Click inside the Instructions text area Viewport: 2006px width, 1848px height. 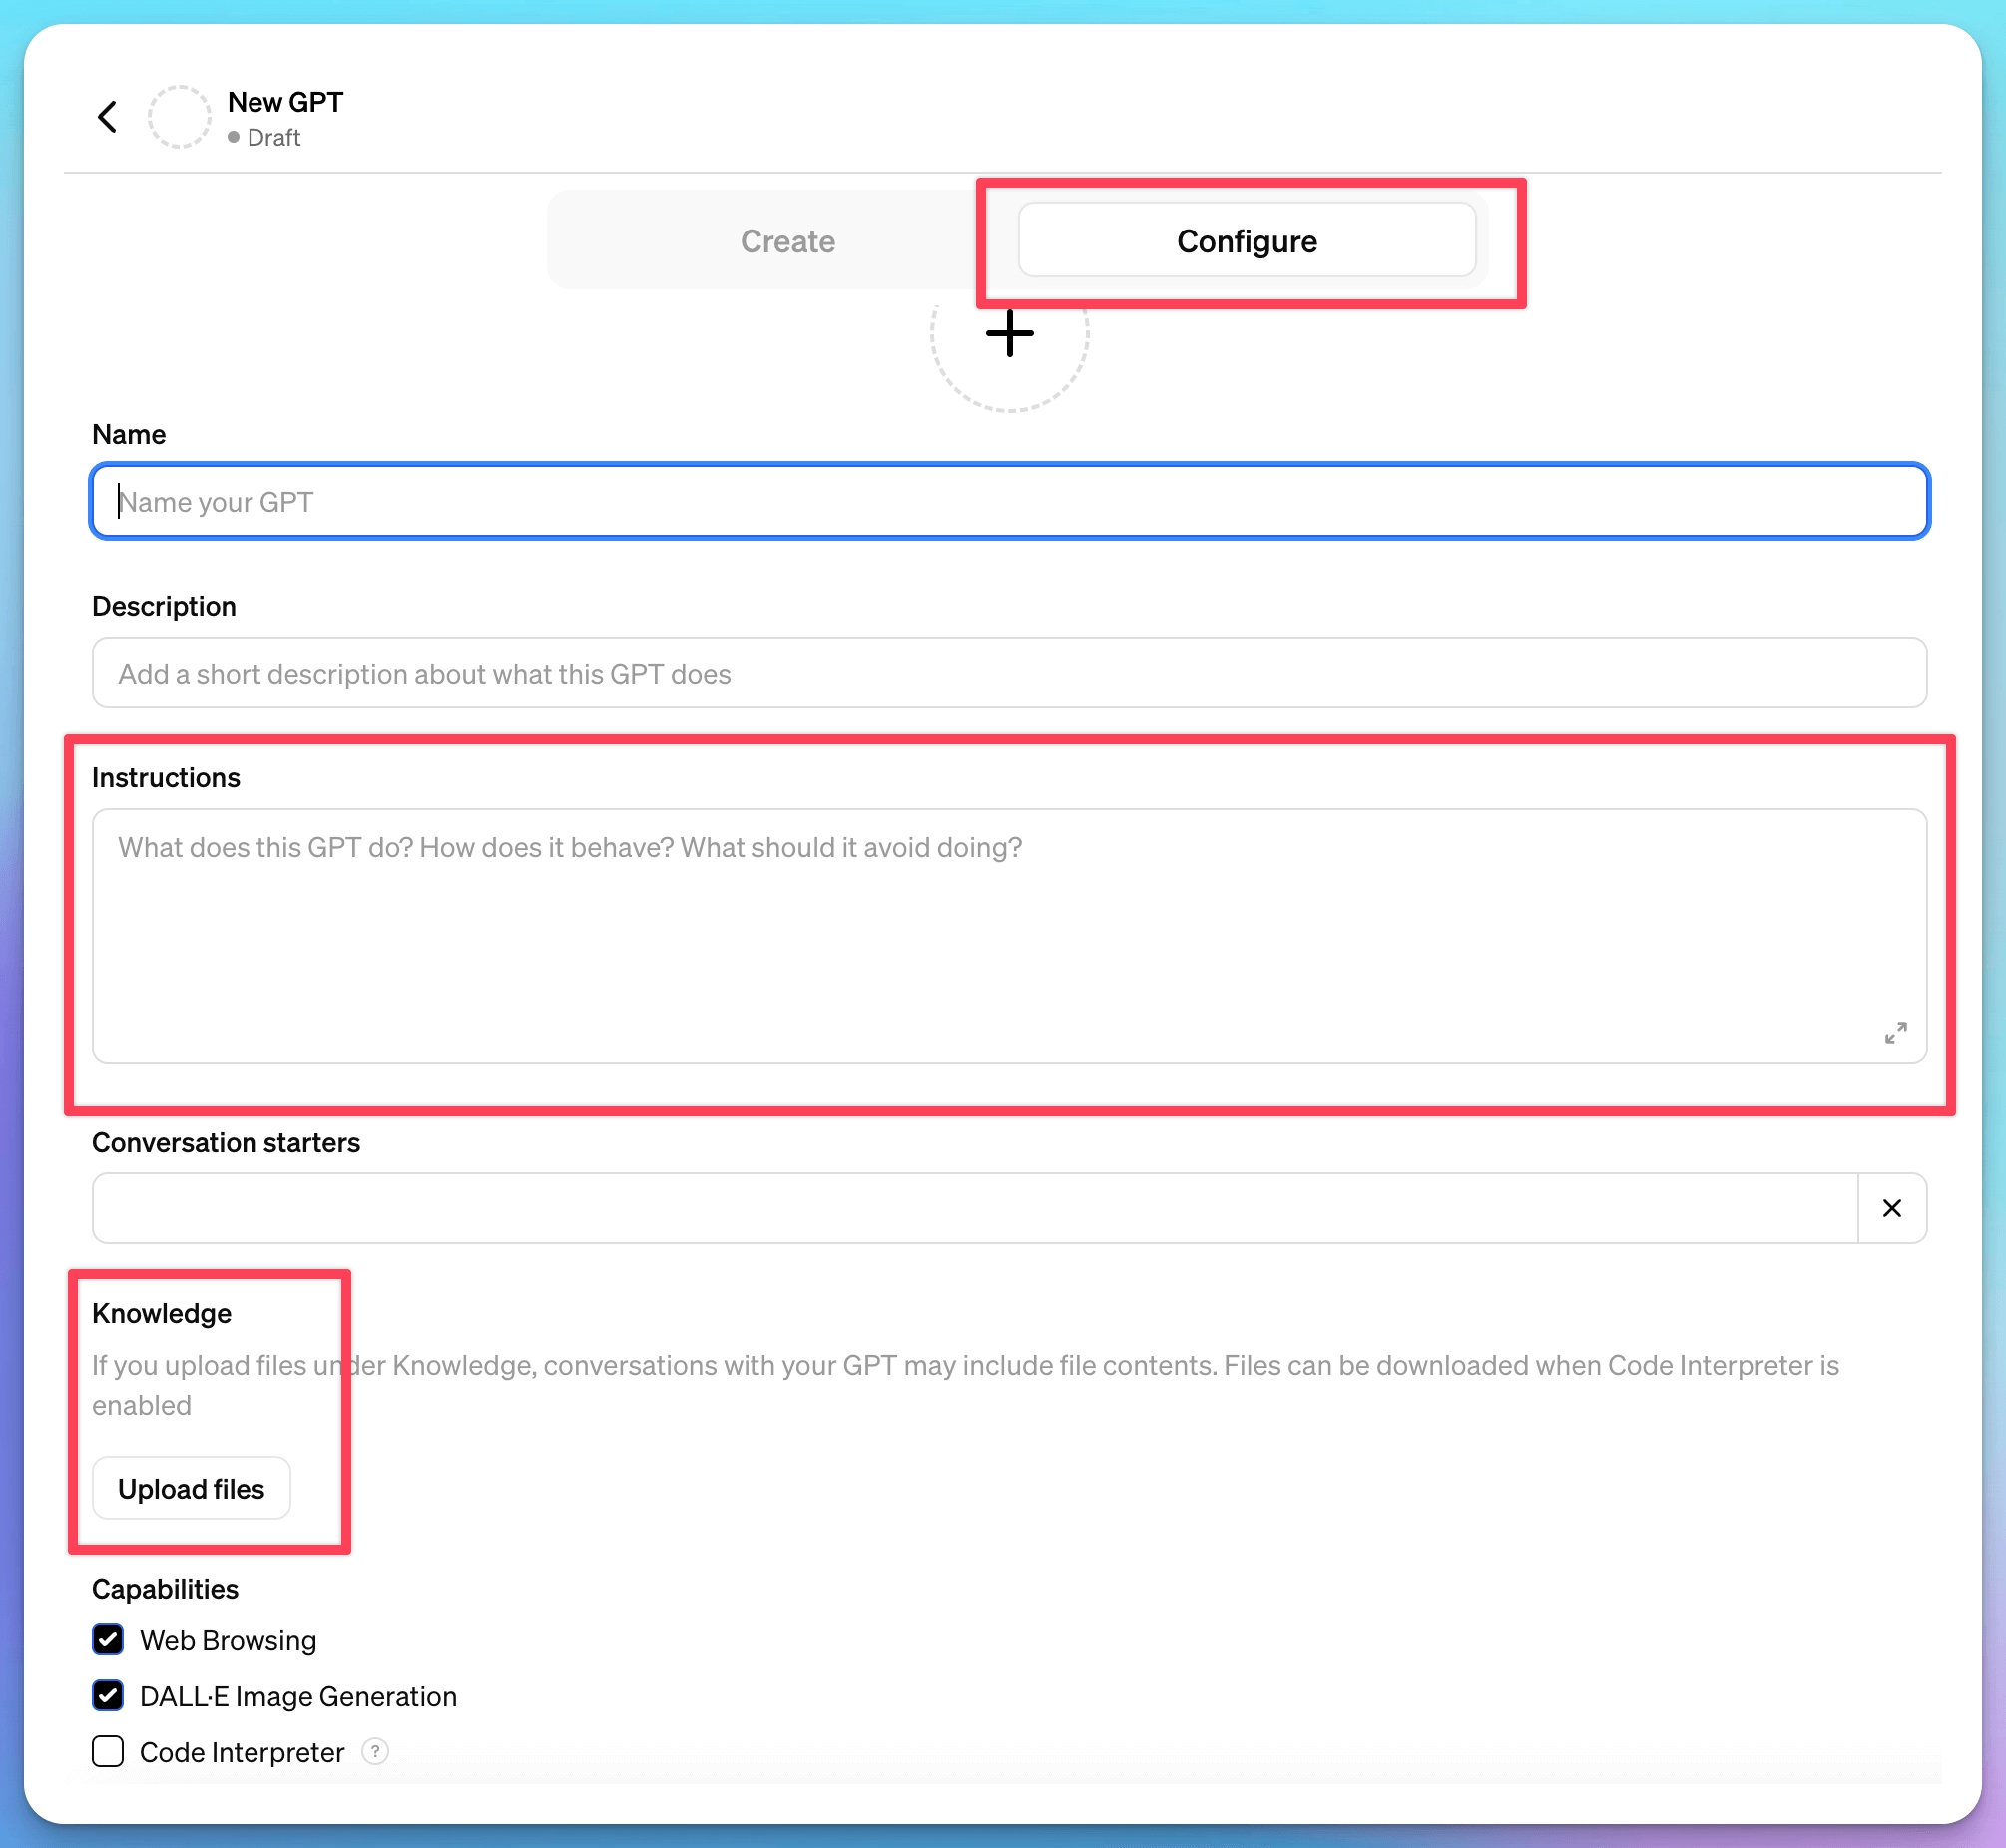[1008, 935]
